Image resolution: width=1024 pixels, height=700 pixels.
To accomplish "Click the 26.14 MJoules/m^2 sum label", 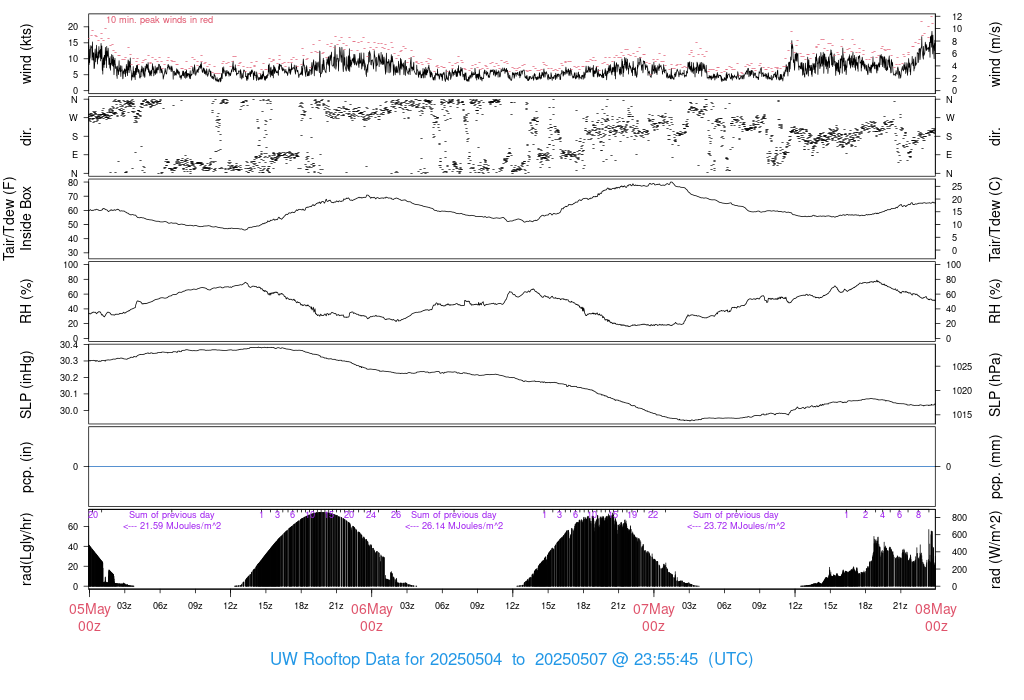I will [454, 526].
